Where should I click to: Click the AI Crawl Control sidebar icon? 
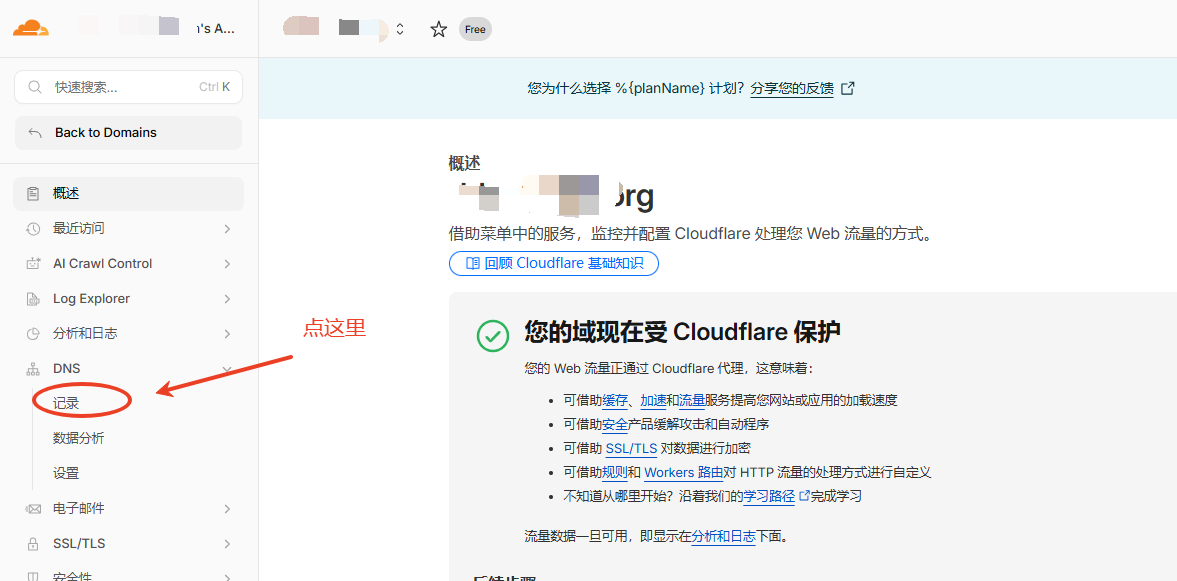pyautogui.click(x=33, y=264)
